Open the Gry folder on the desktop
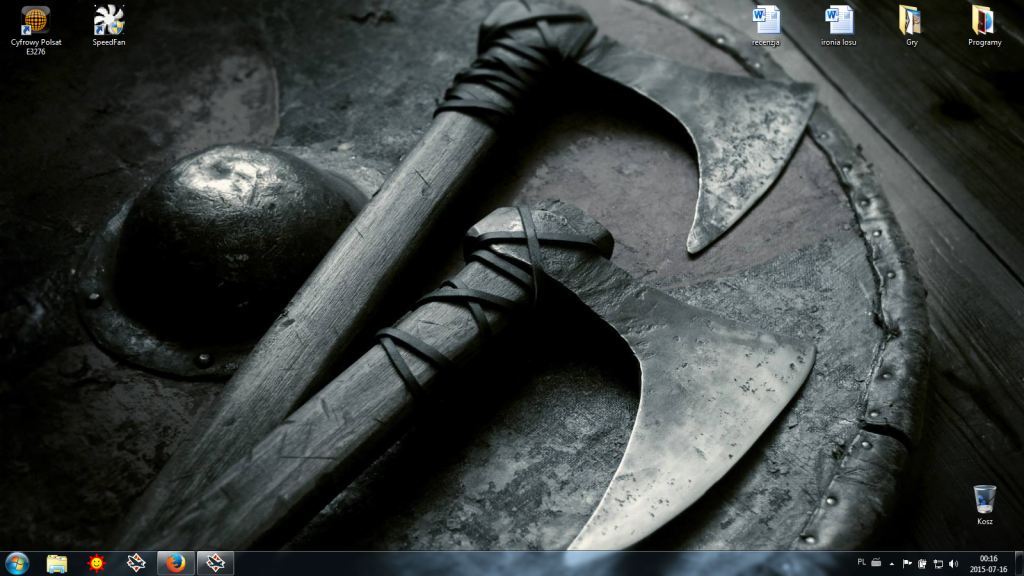Screen dimensions: 1024x576 coord(911,26)
